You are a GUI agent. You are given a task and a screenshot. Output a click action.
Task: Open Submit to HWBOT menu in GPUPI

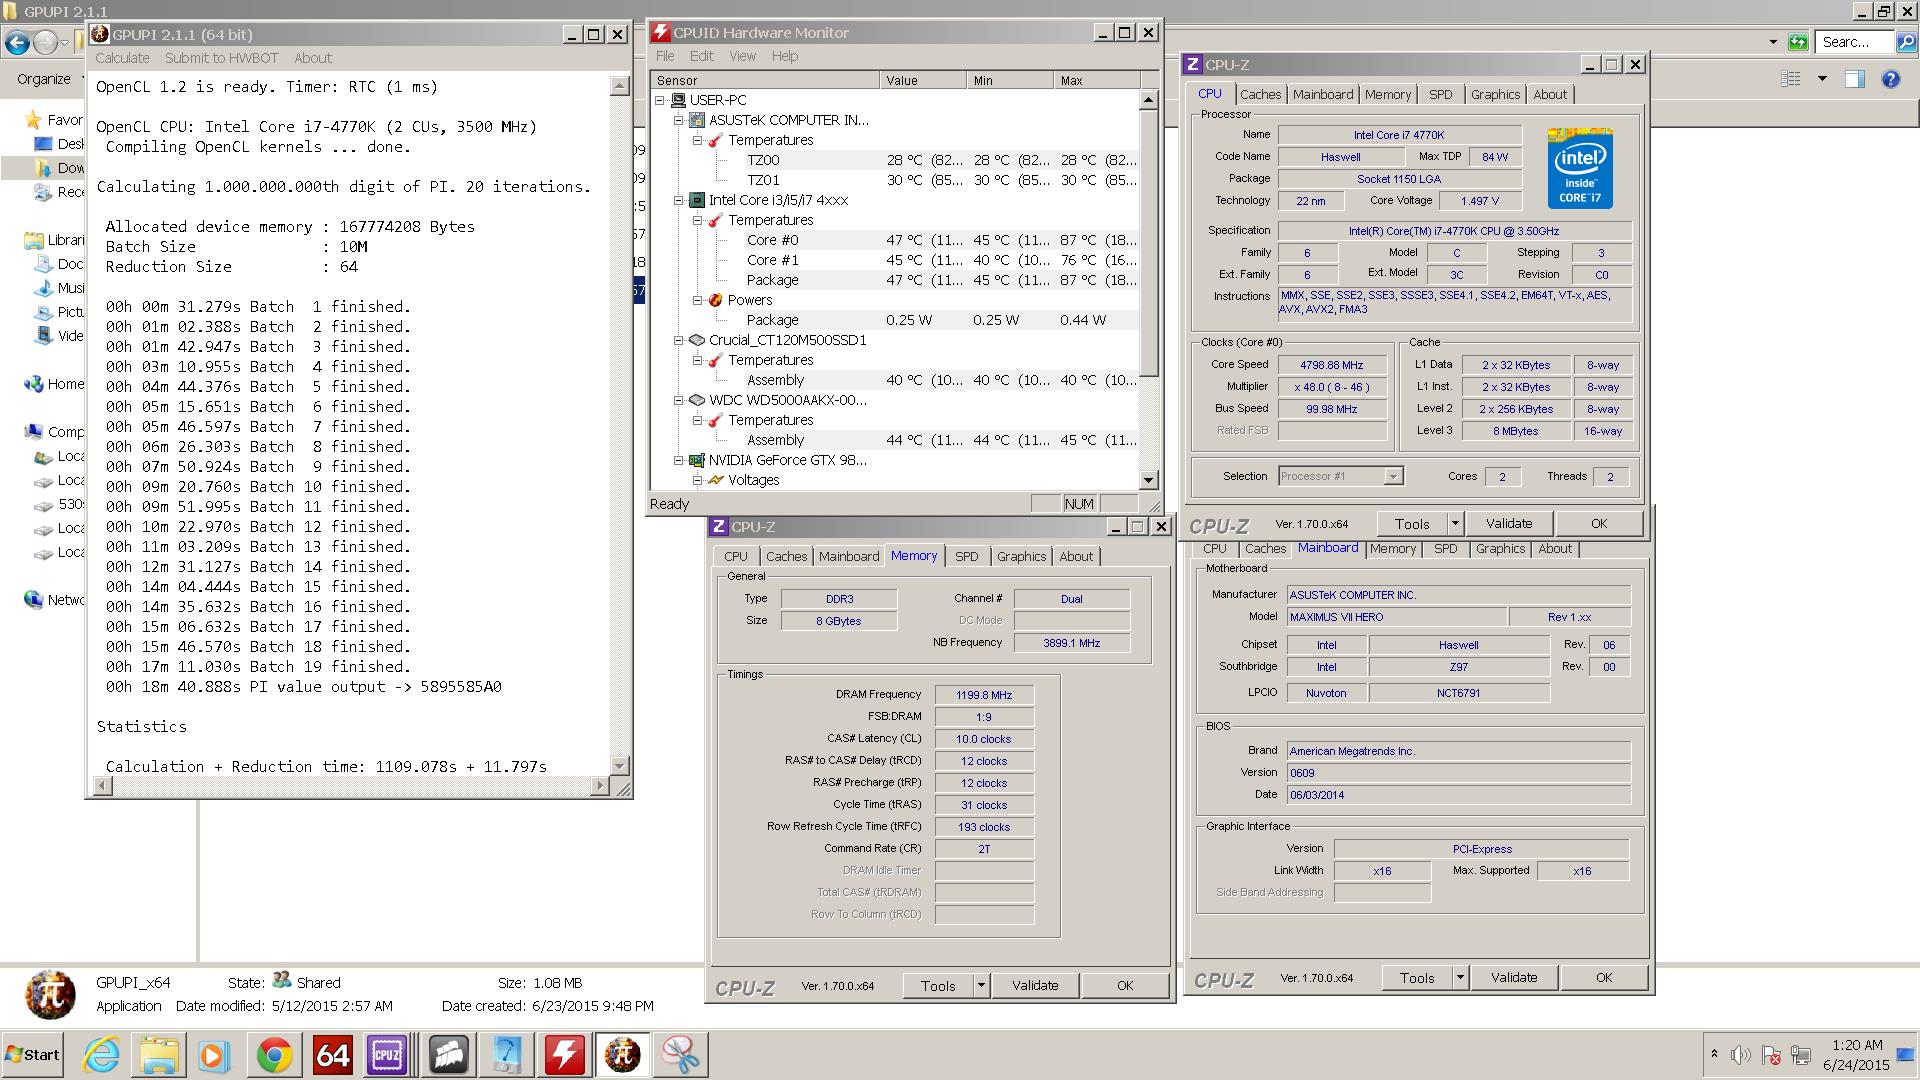coord(222,58)
